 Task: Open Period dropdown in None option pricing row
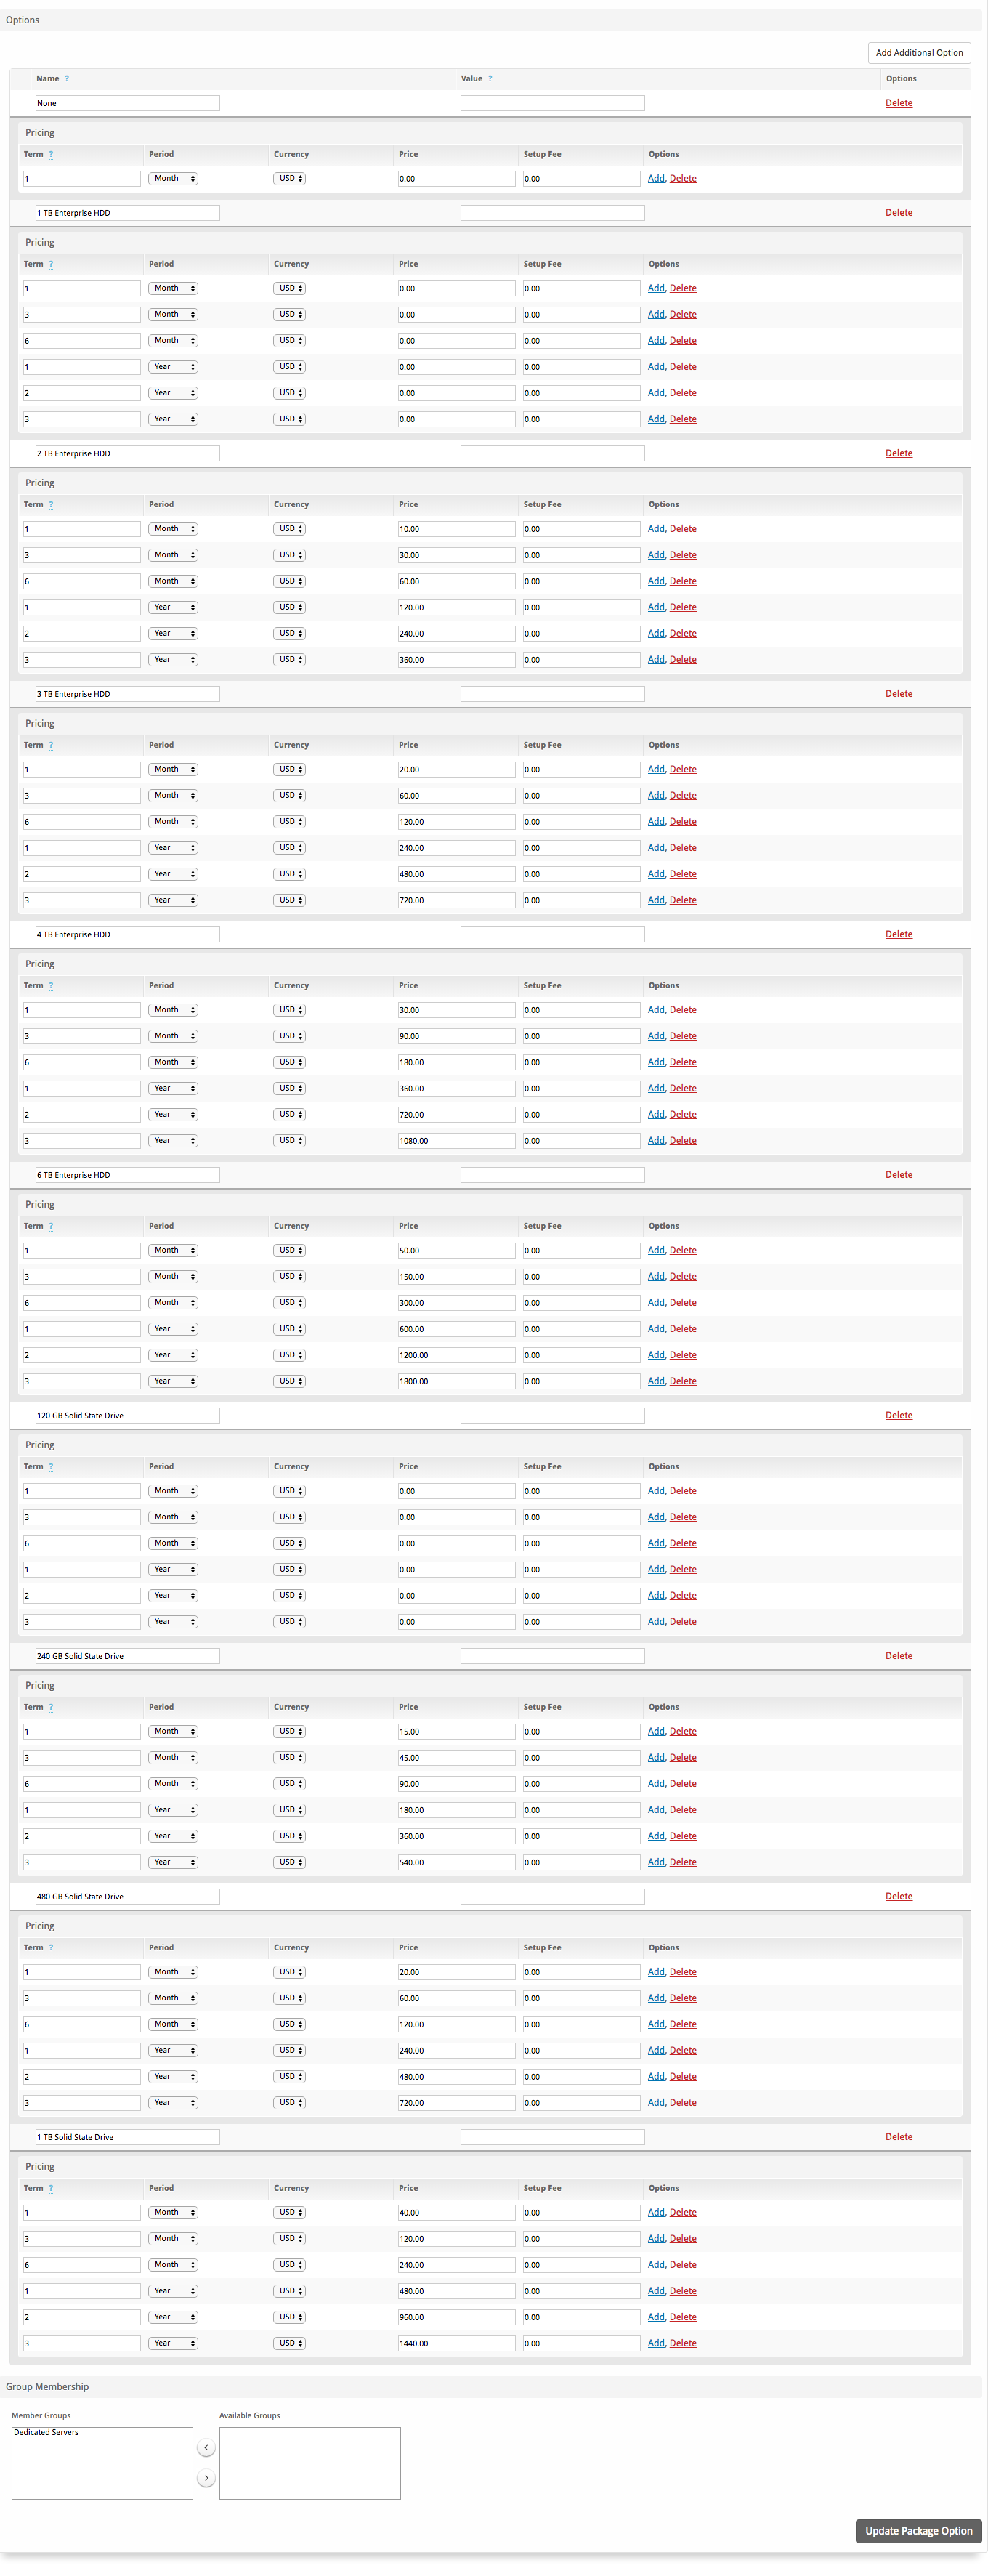pyautogui.click(x=174, y=179)
